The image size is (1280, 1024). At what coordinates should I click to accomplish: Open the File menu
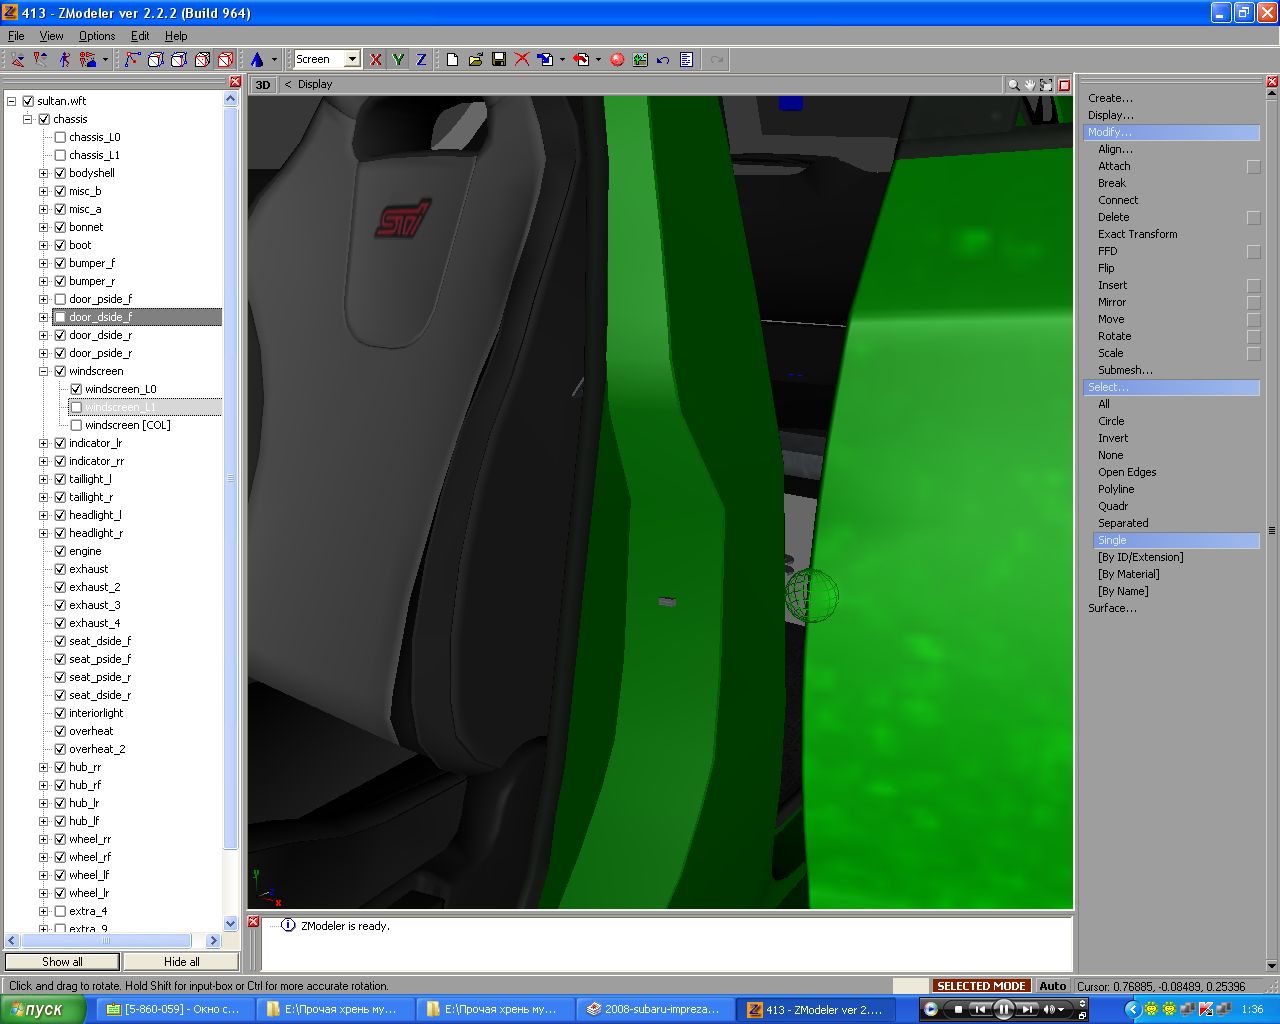(x=16, y=36)
